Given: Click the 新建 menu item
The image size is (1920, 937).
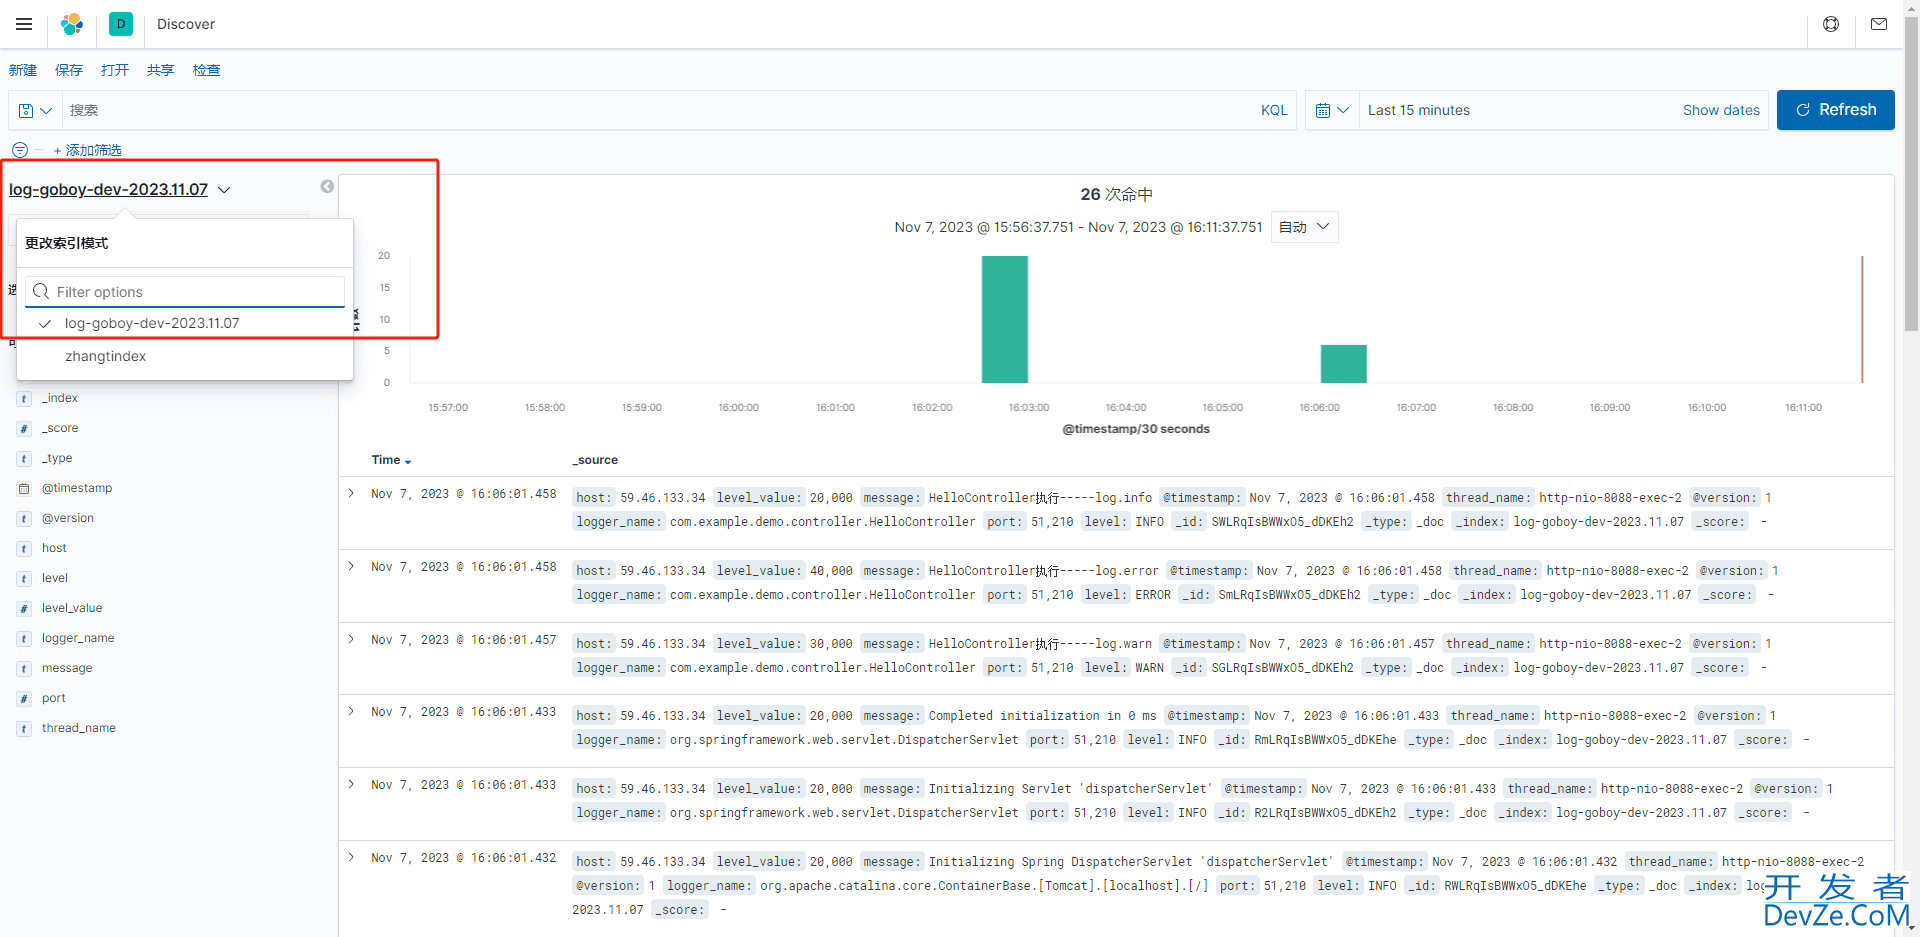Looking at the screenshot, I should click(x=23, y=70).
